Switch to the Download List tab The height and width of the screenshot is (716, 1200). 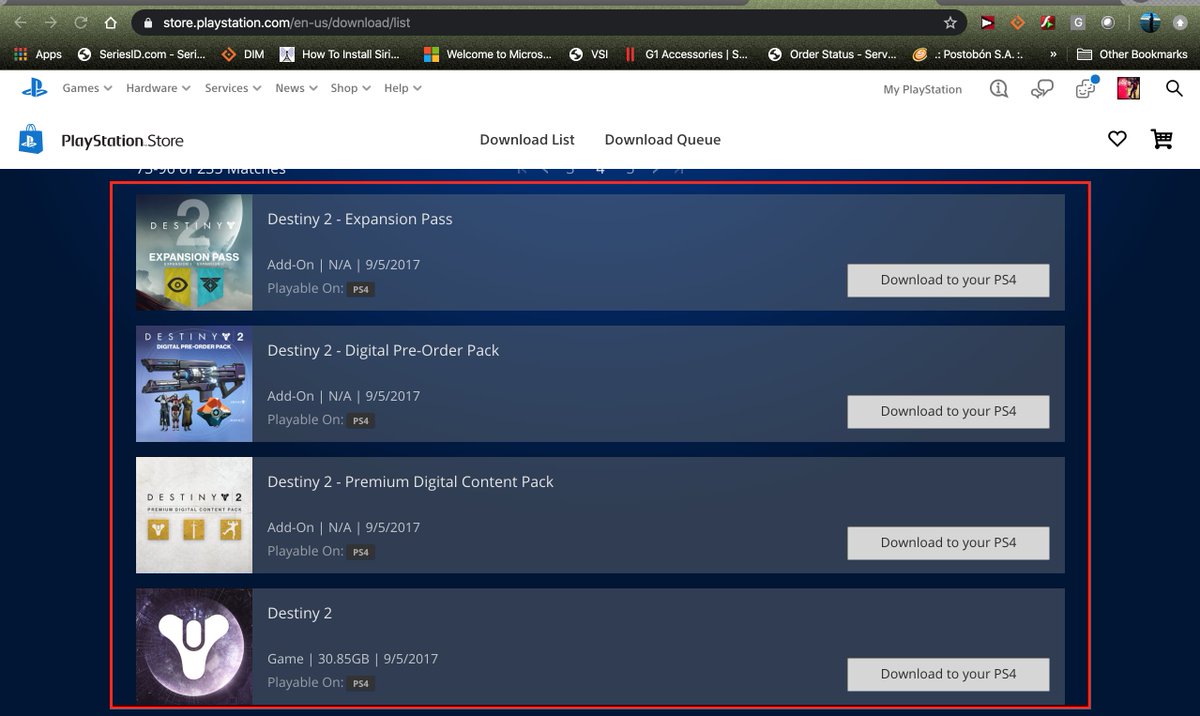point(527,140)
